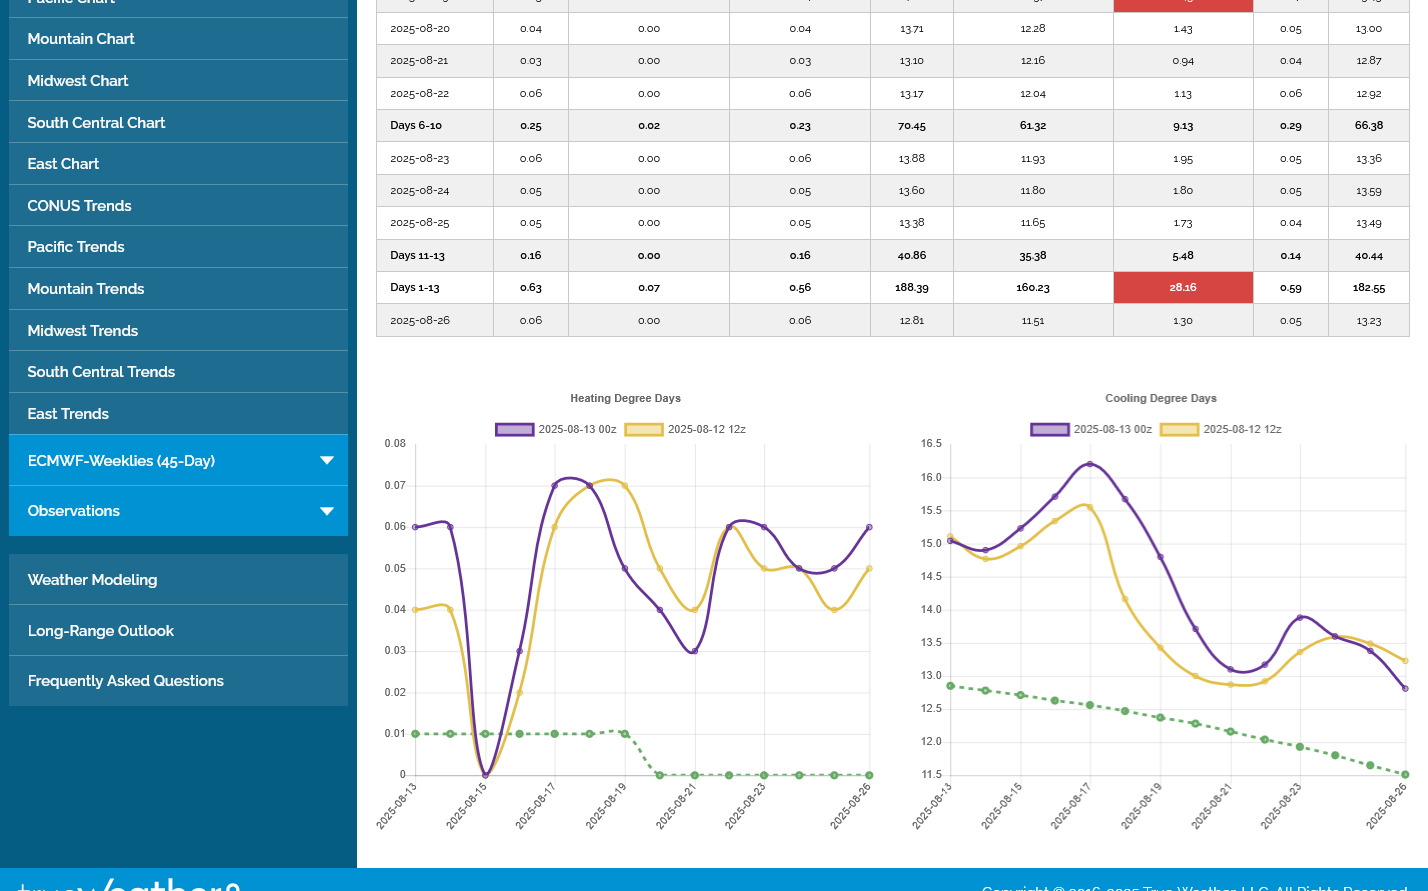Expand the ECMWF-Weeklies (45-Day) dropdown arrow

326,460
